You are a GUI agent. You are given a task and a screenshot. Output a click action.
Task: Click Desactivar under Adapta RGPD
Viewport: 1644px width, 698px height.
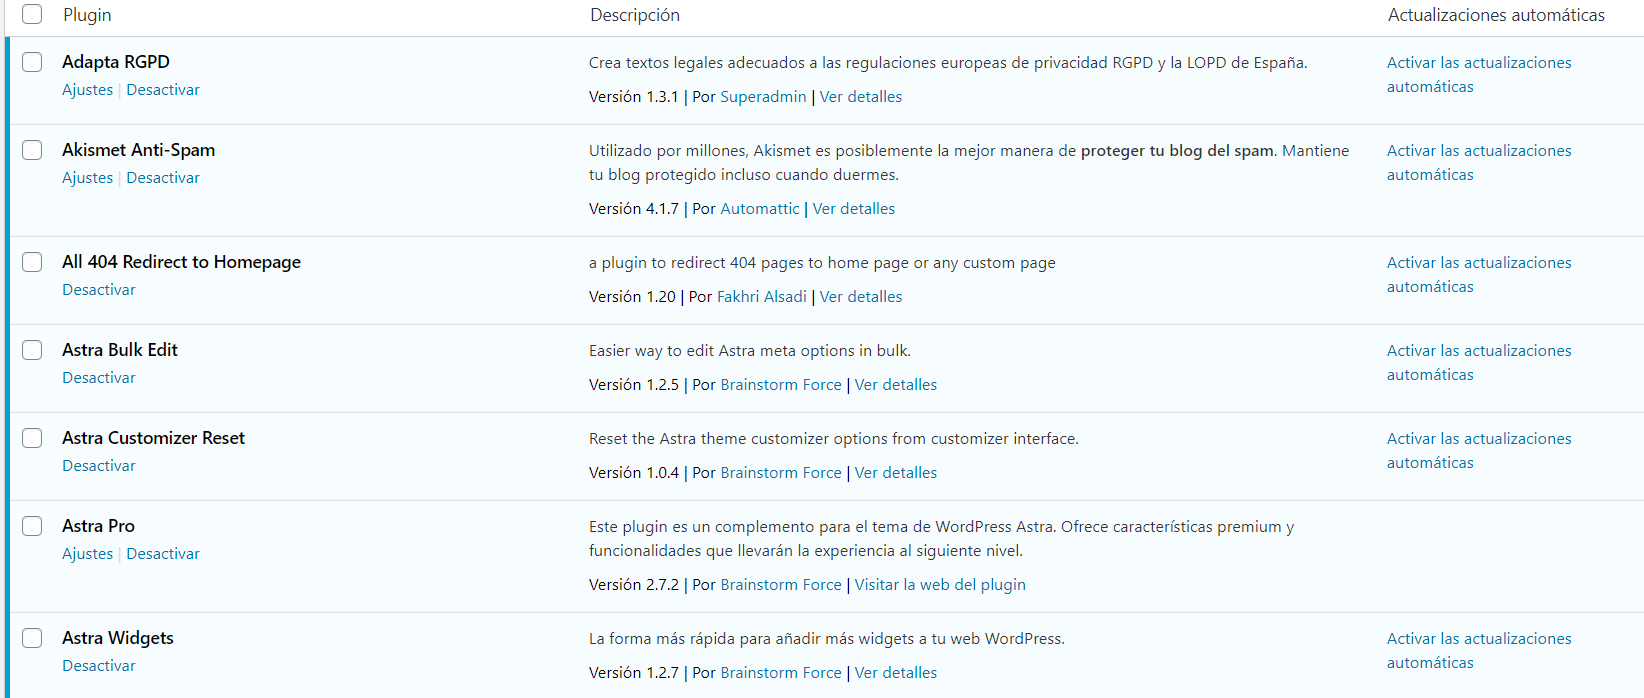click(x=163, y=90)
